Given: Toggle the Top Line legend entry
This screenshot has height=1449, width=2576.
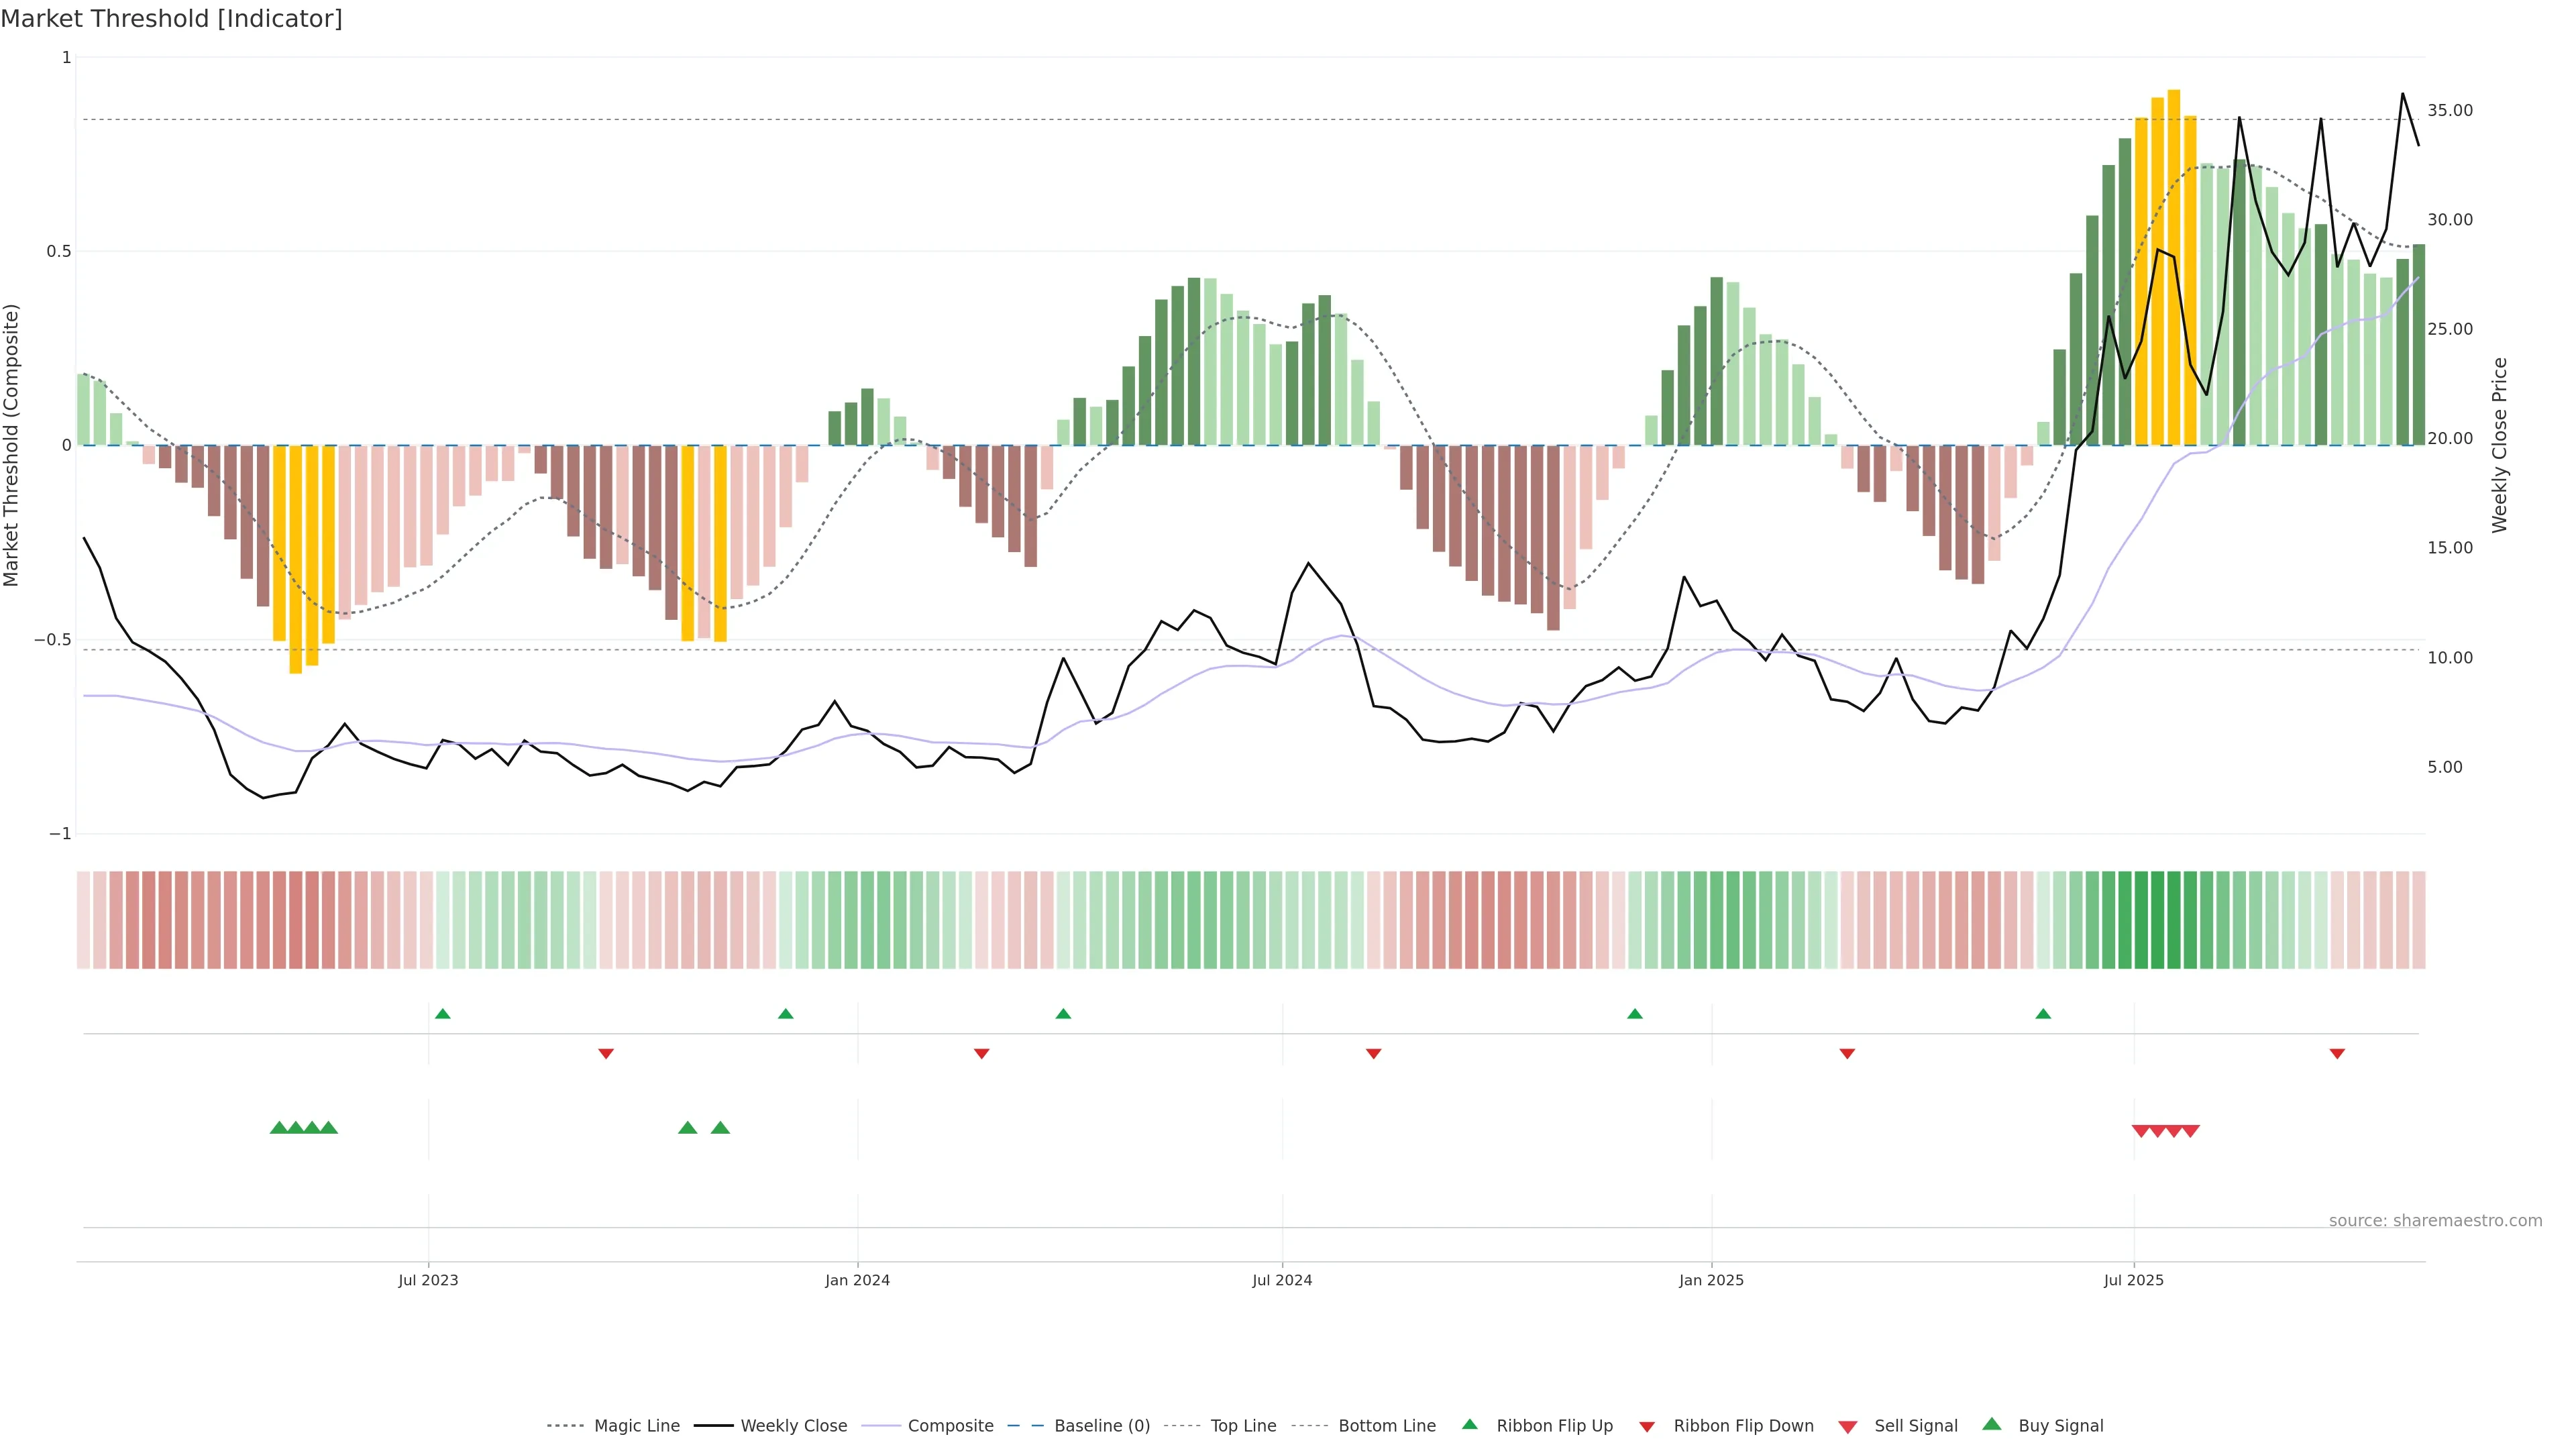Looking at the screenshot, I should coord(1243,1426).
